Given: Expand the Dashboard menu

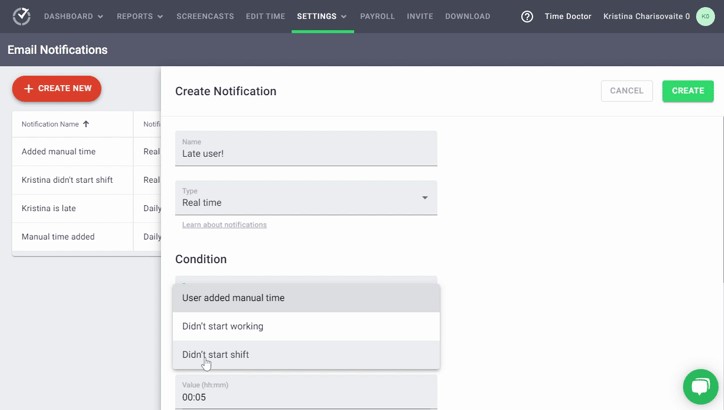Looking at the screenshot, I should pos(73,17).
